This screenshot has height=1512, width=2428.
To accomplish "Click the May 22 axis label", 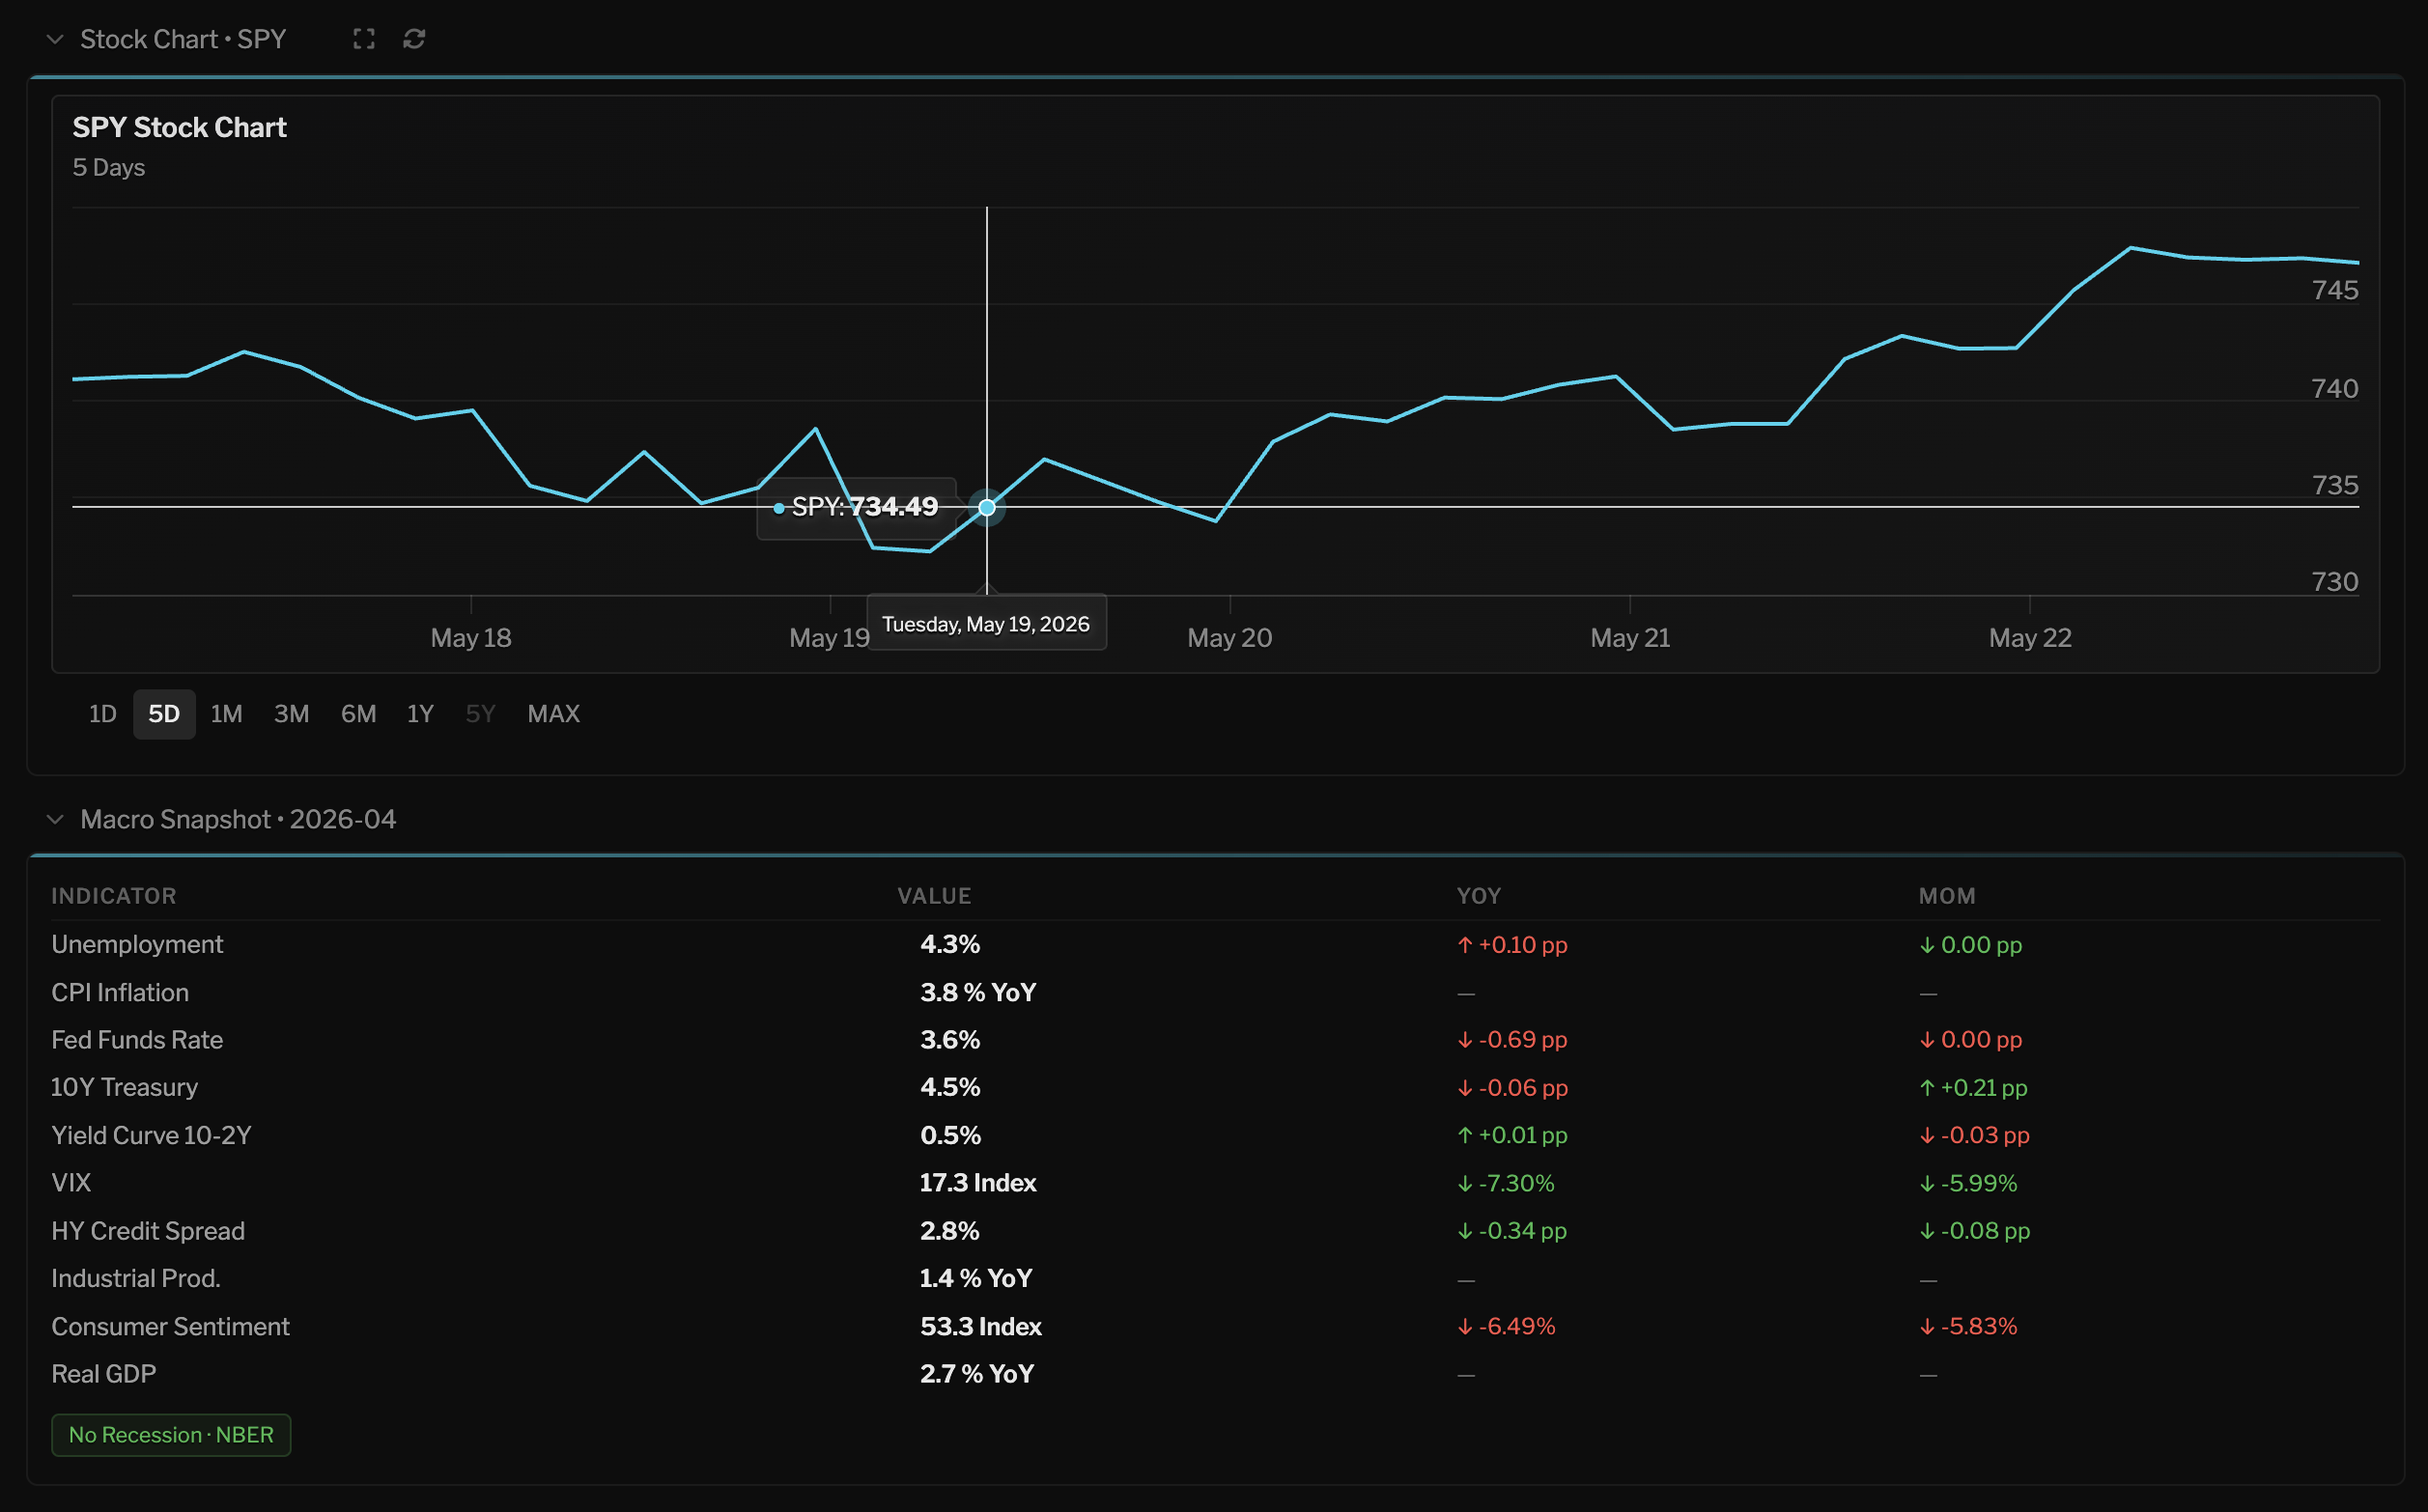I will pyautogui.click(x=2030, y=638).
